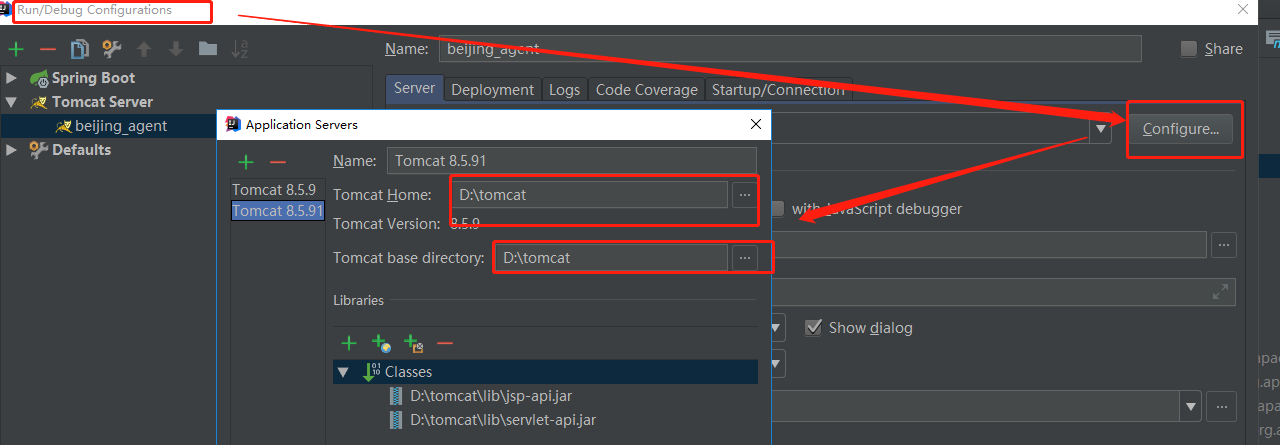Open the edit defaults wrench icon

111,49
